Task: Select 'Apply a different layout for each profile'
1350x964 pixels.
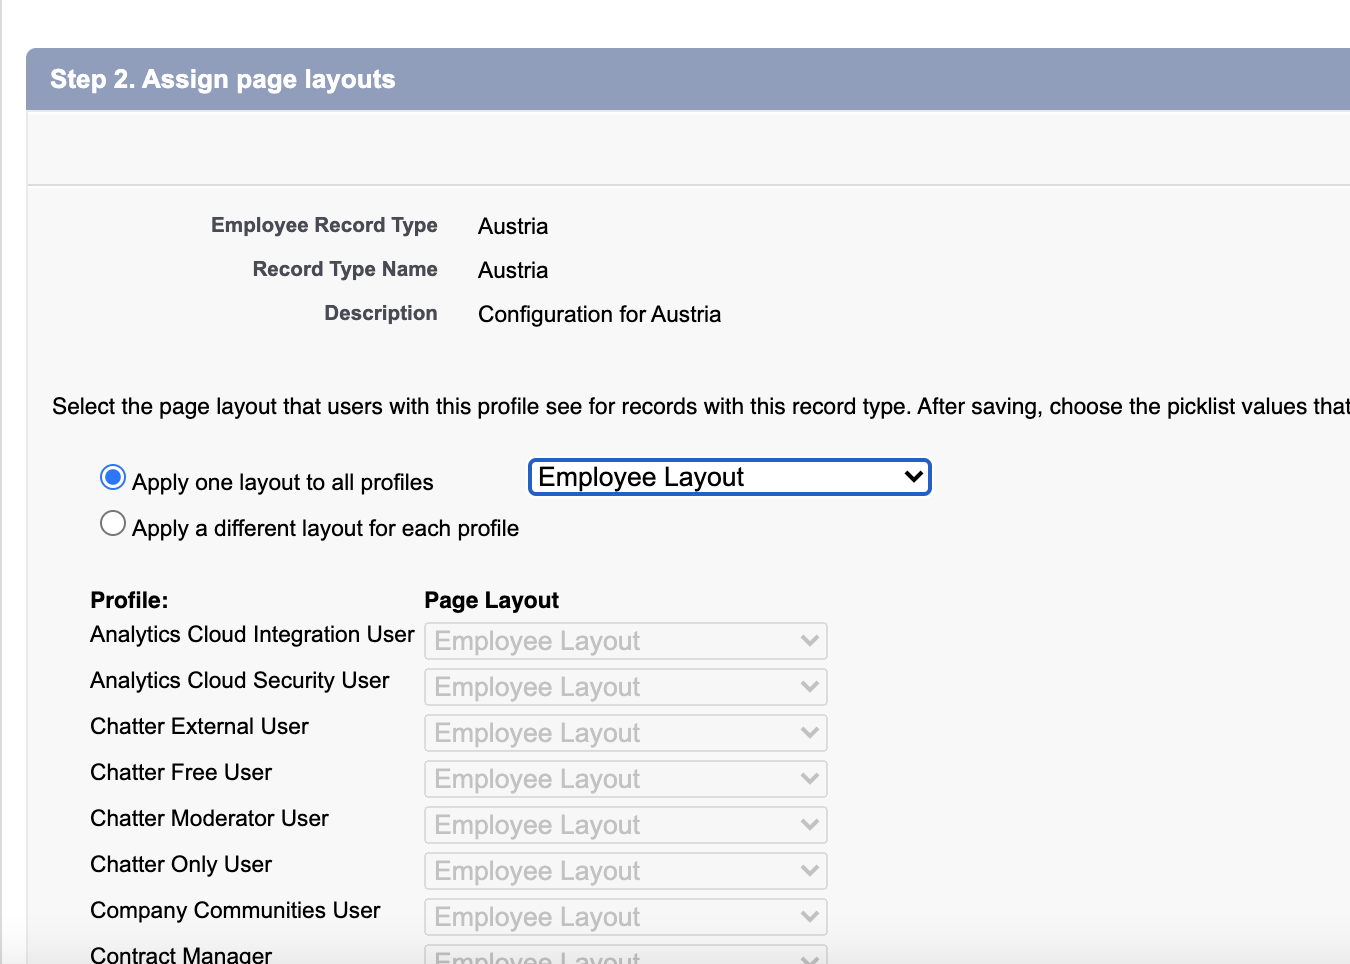Action: [x=113, y=524]
